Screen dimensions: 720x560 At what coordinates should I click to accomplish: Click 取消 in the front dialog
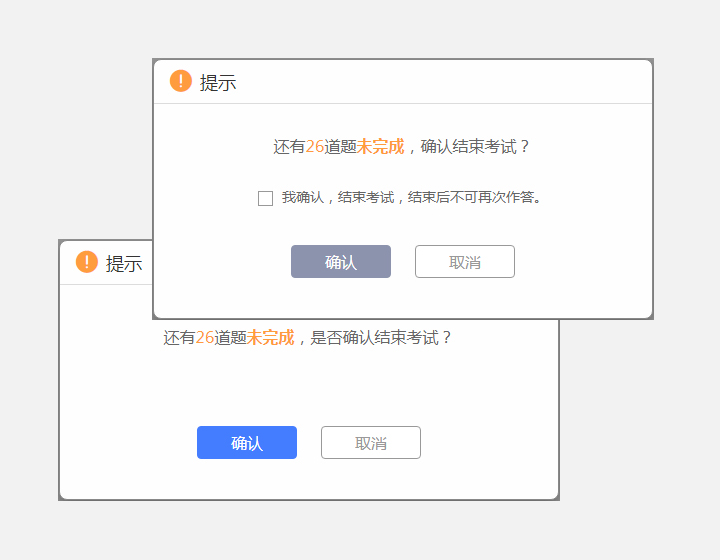tap(465, 262)
